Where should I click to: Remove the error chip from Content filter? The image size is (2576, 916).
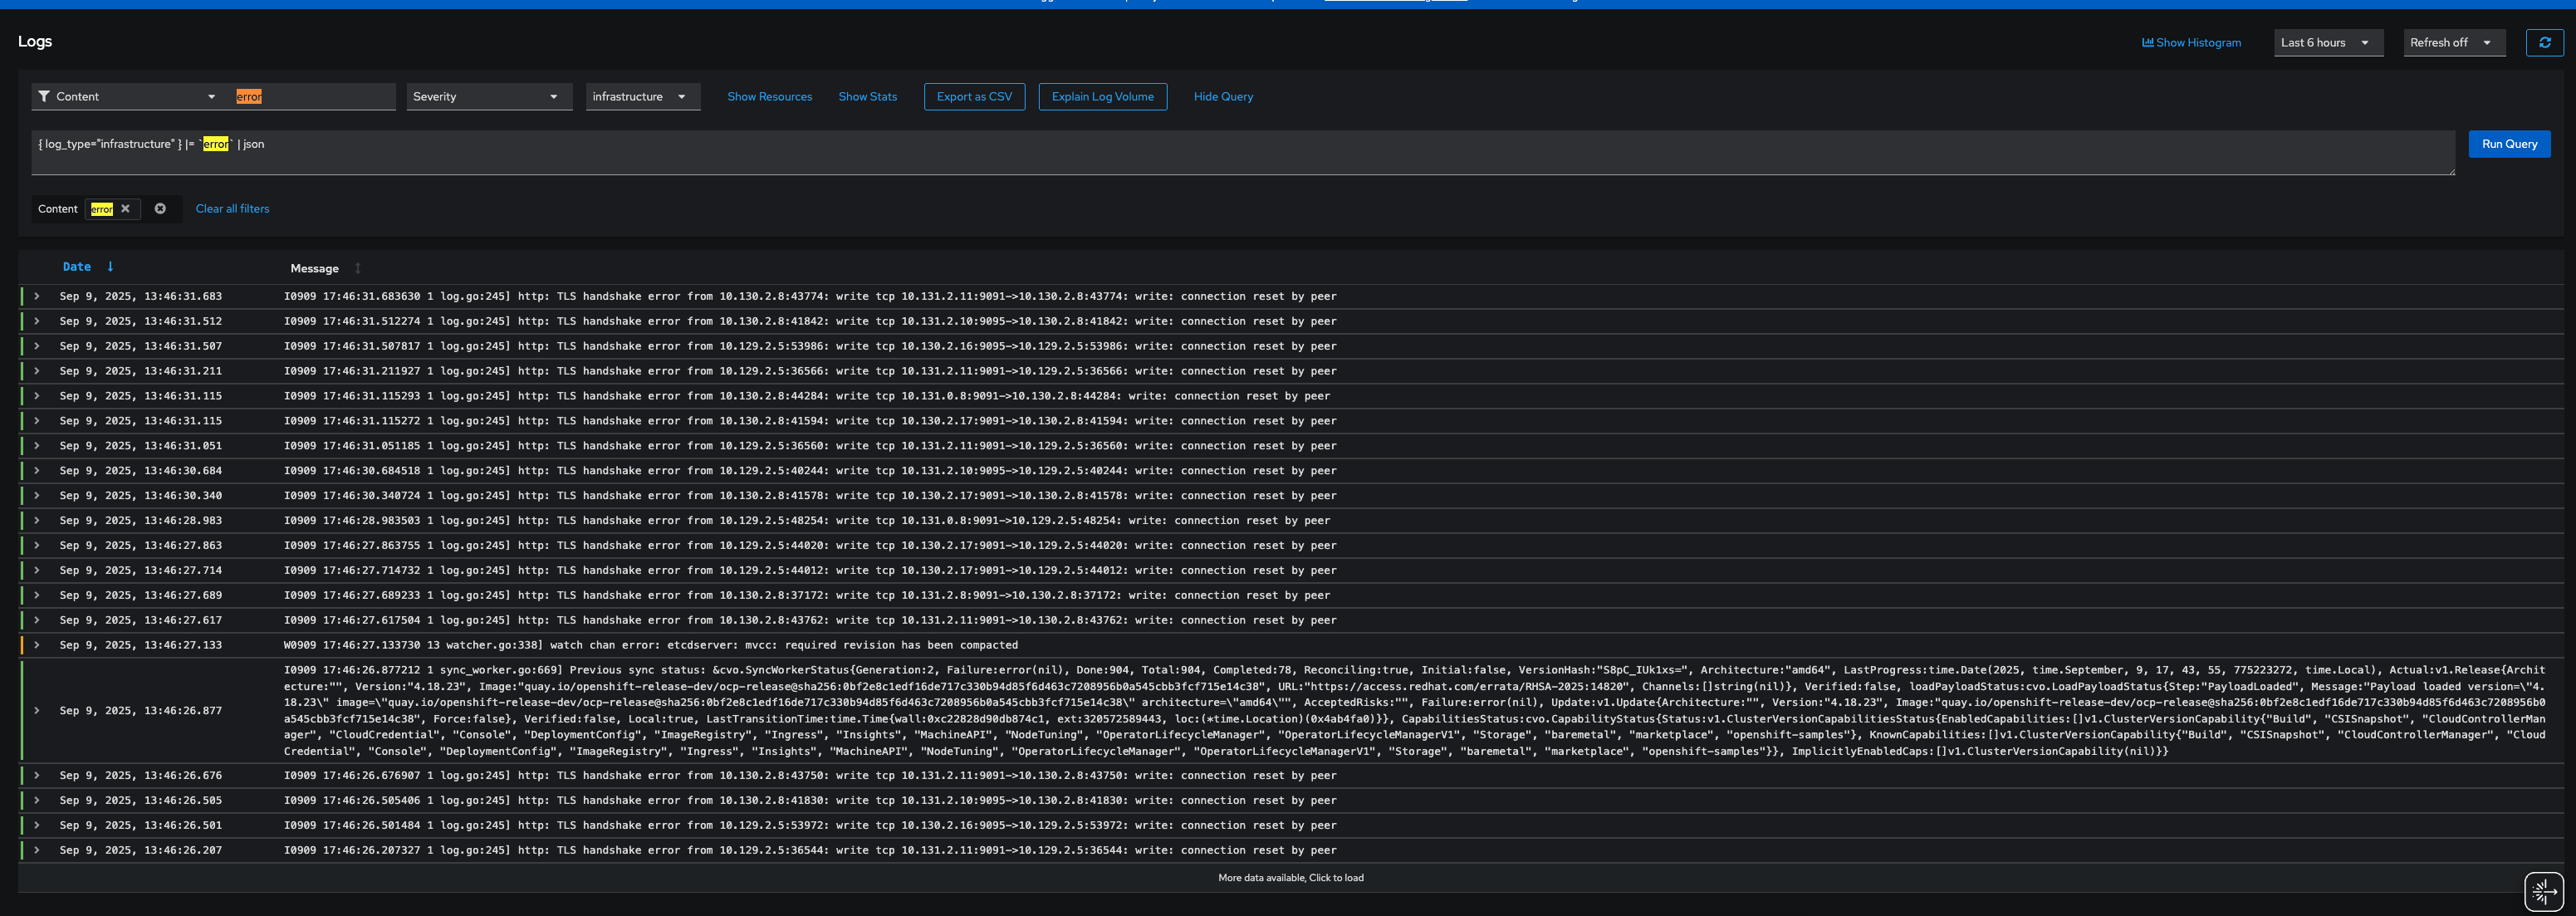click(x=125, y=209)
